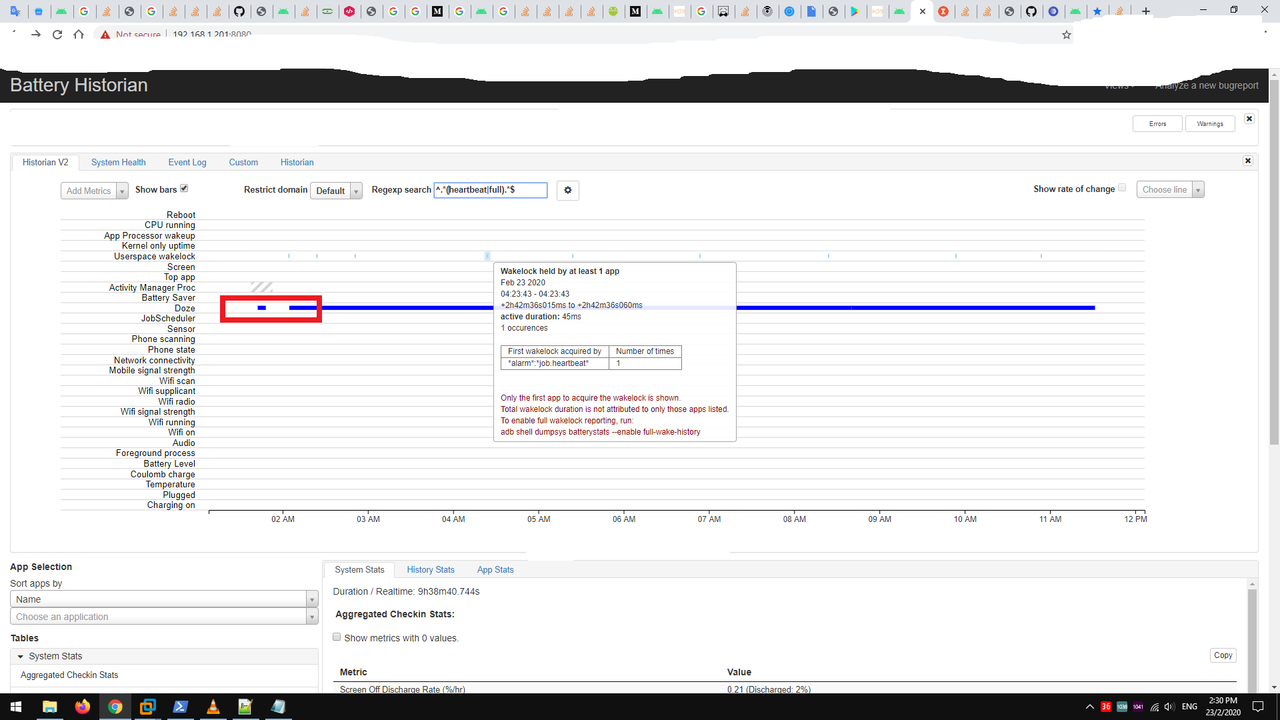Open the Choose line dropdown
Screen dimensions: 1280x720
pos(1170,190)
